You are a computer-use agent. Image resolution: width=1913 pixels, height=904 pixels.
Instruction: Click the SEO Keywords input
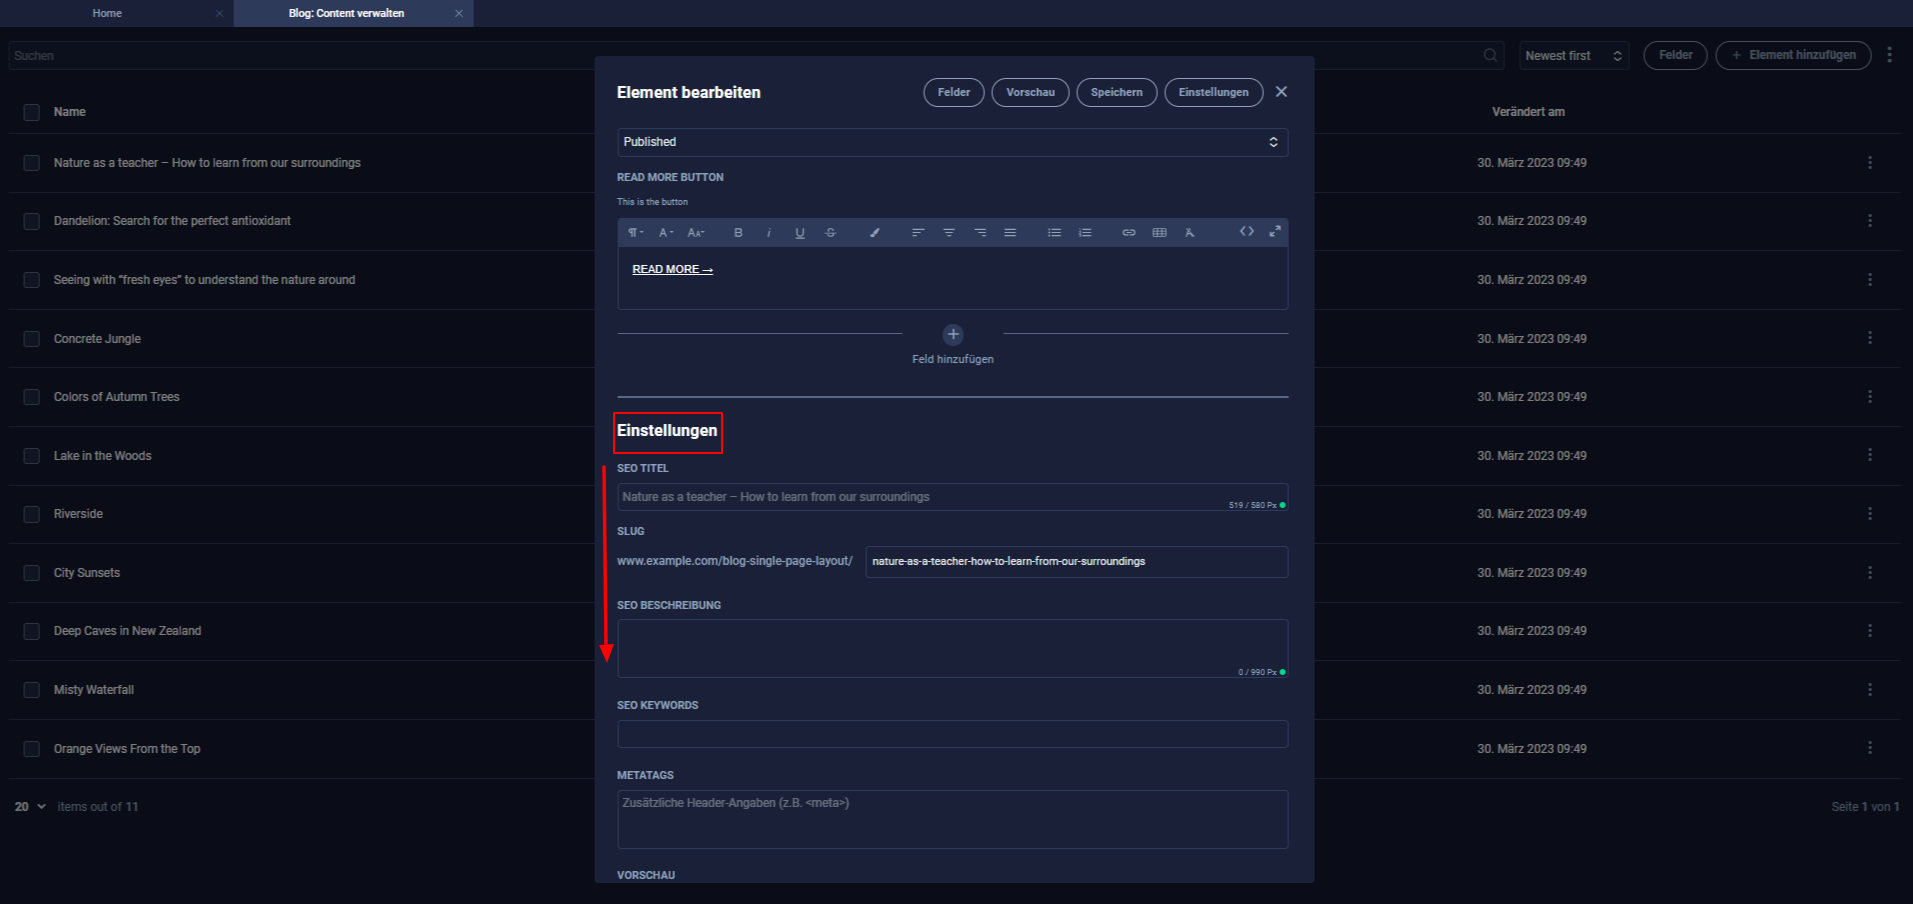coord(952,734)
